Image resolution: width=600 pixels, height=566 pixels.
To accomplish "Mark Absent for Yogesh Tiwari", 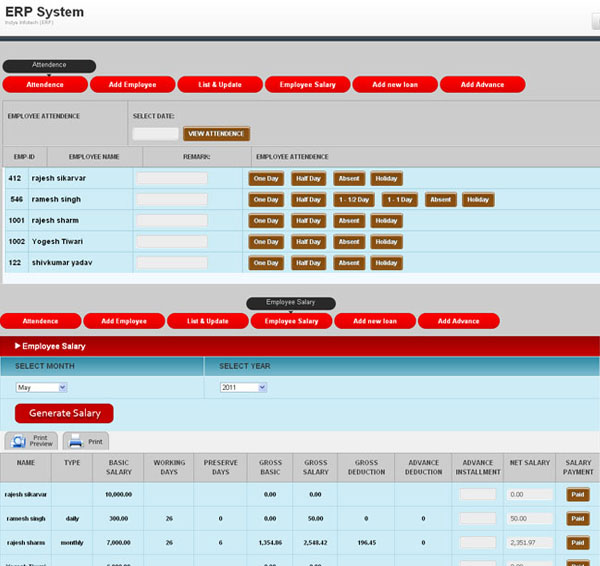I will point(349,242).
